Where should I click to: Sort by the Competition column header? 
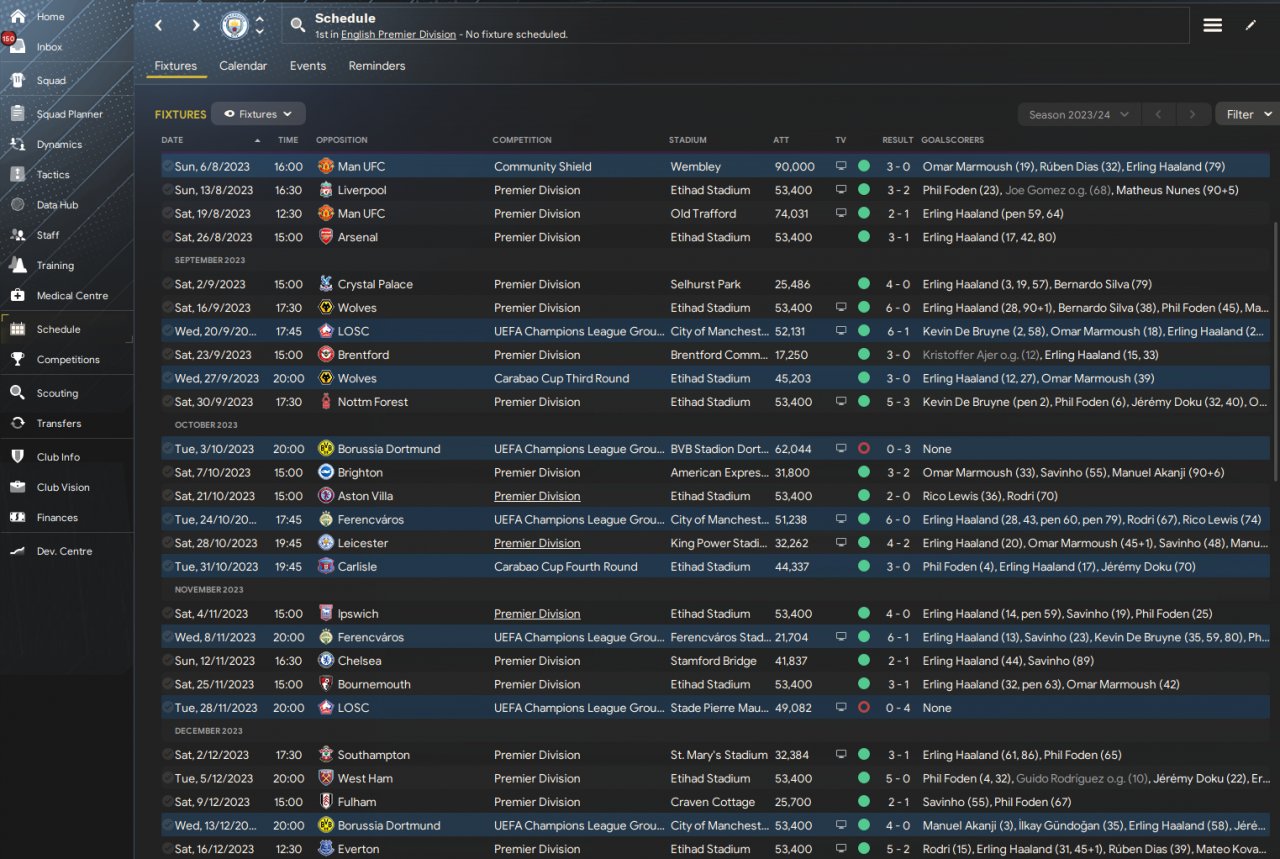click(522, 140)
